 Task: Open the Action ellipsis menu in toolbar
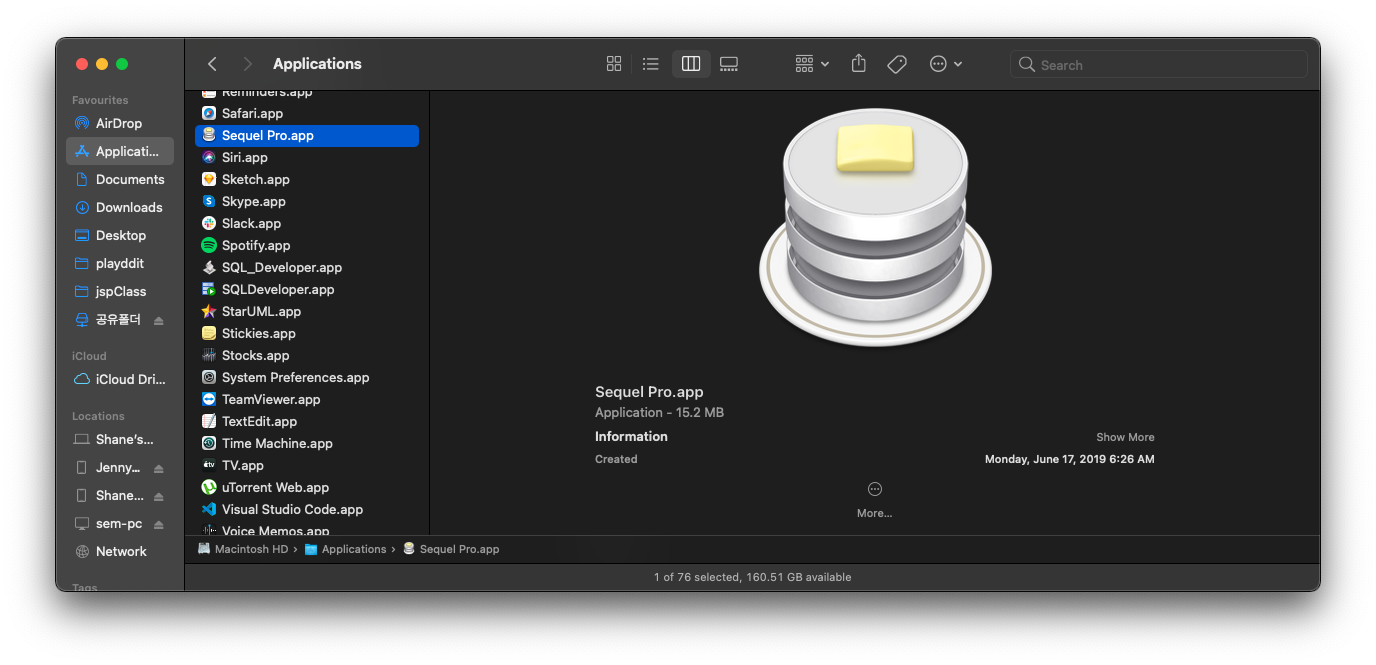coord(945,64)
